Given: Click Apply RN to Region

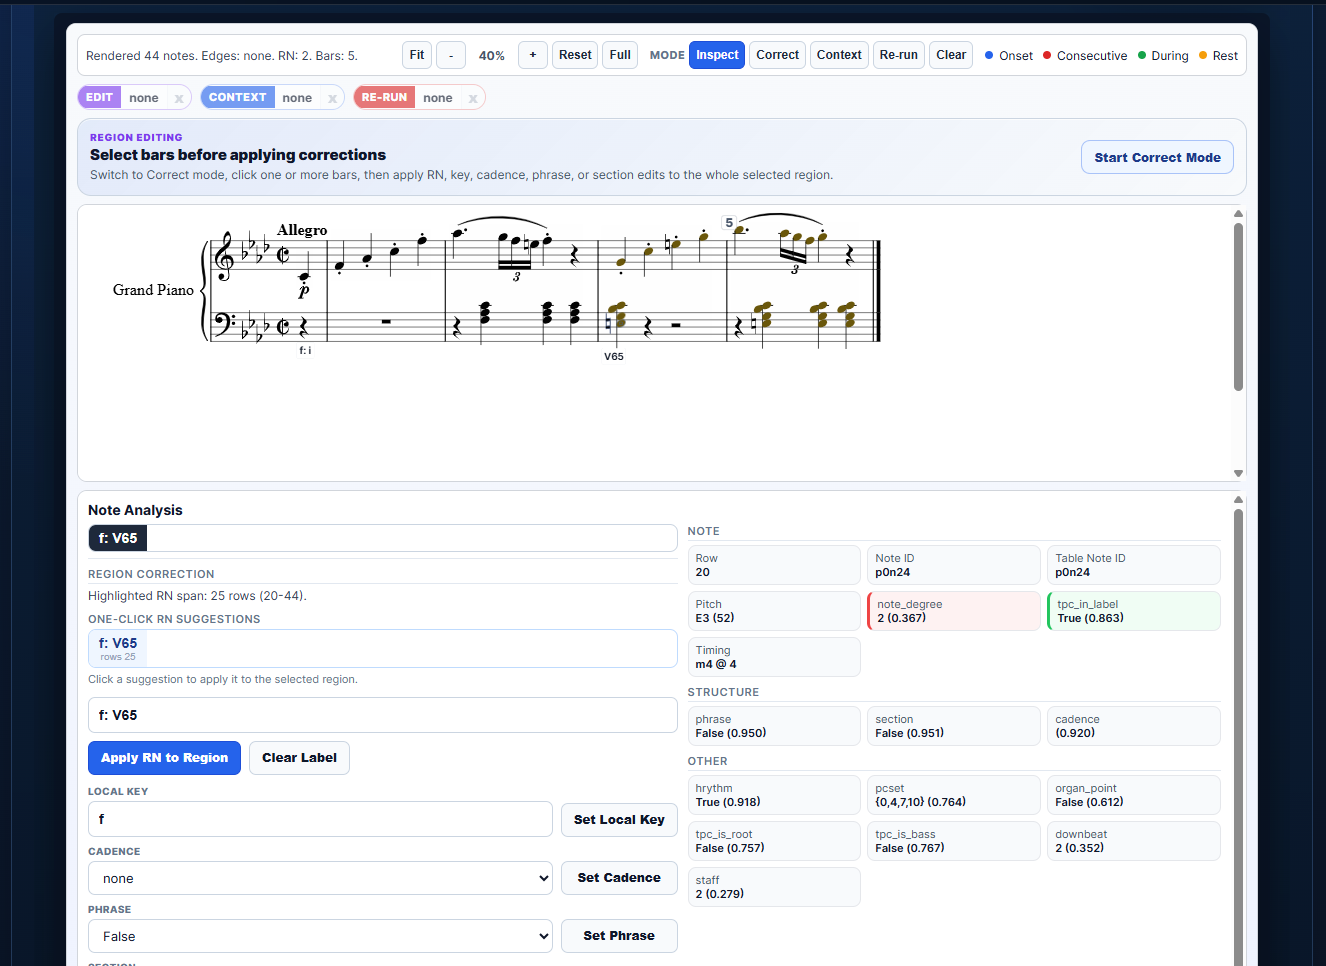Looking at the screenshot, I should coord(164,758).
